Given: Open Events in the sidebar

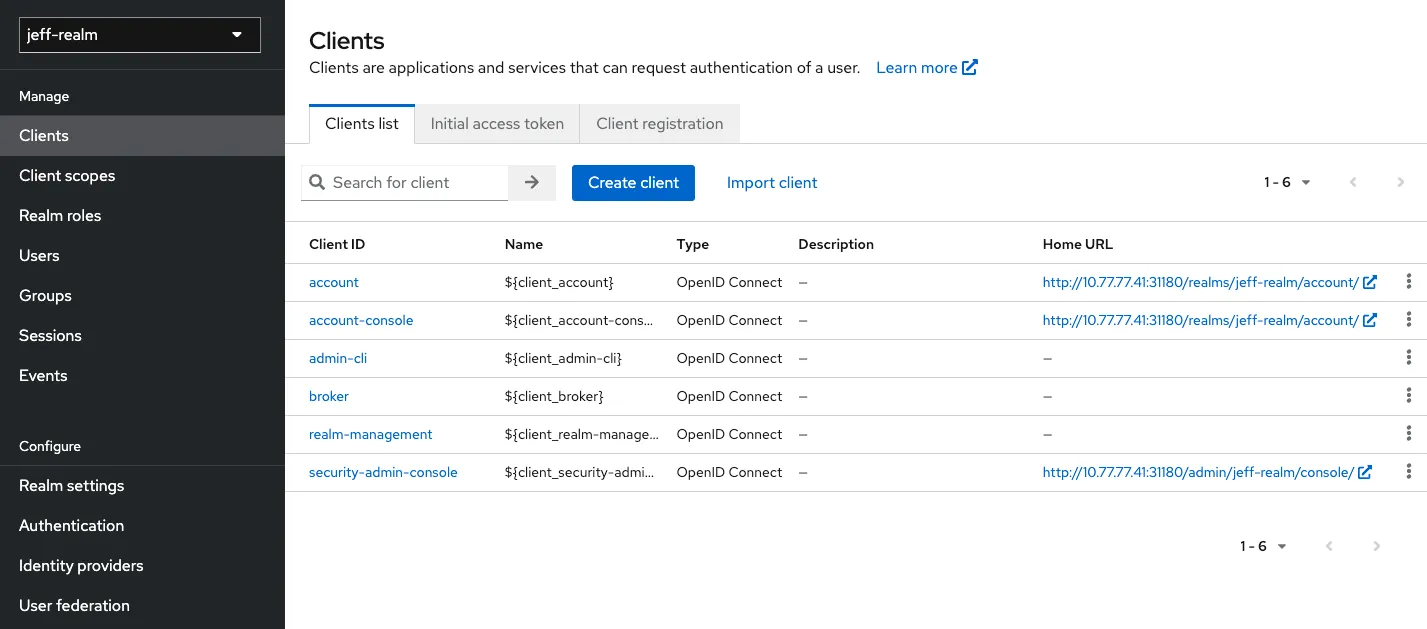Looking at the screenshot, I should tap(142, 375).
